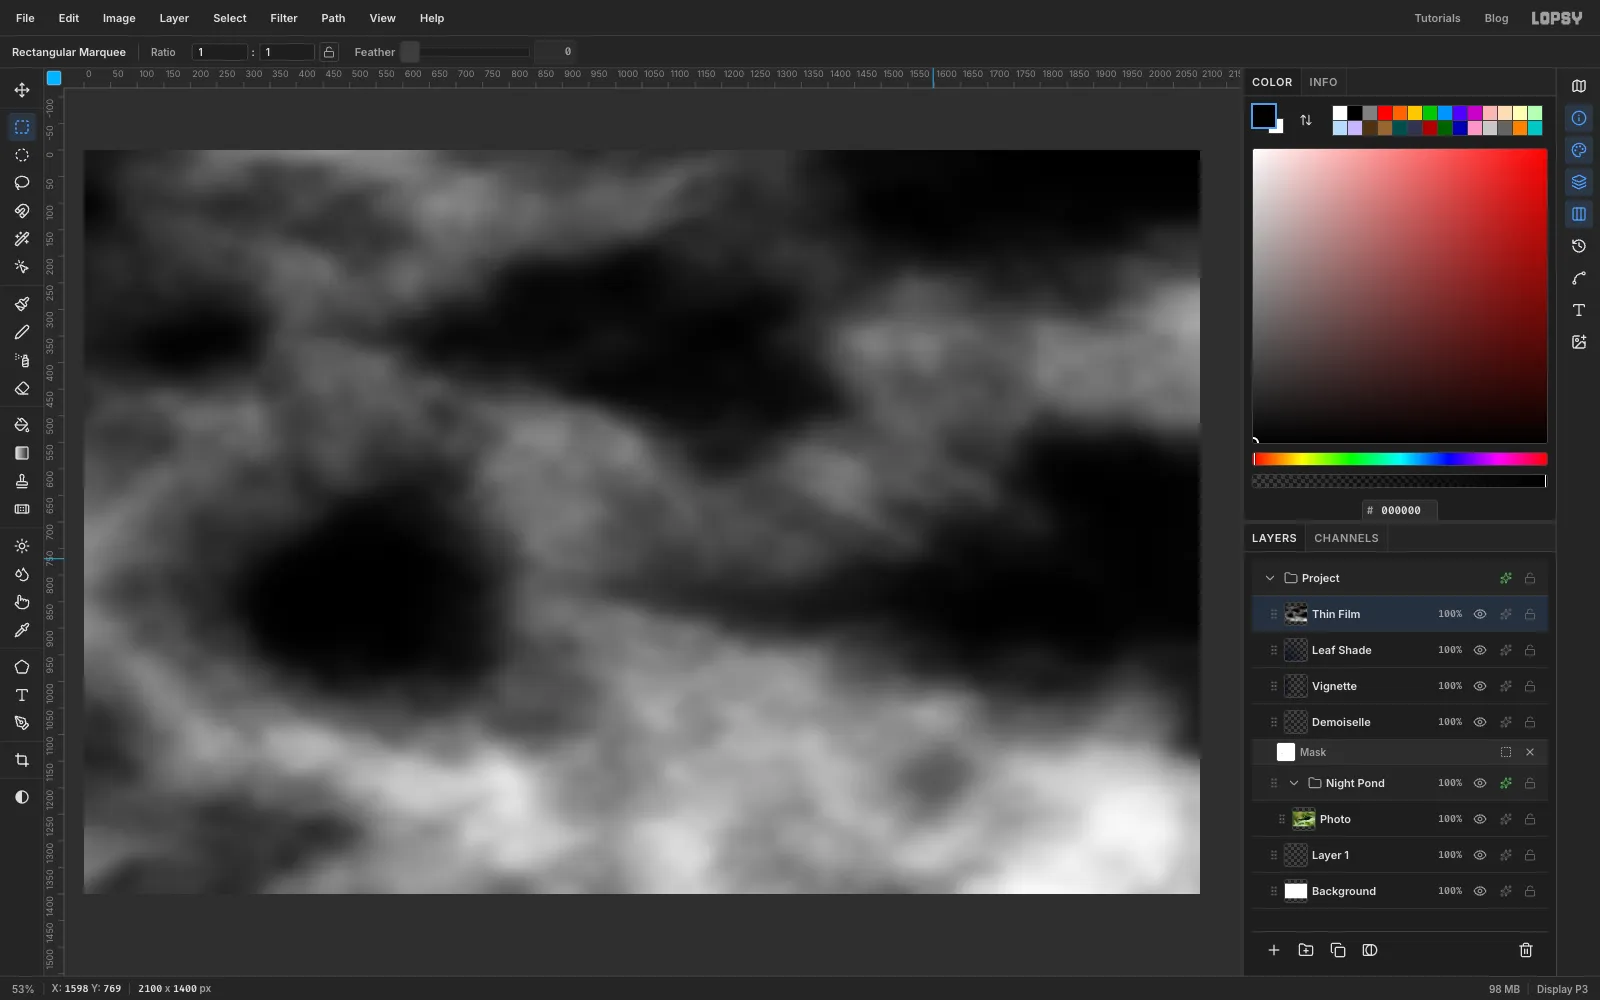Adjust the hue slider bar
This screenshot has height=1000, width=1600.
pos(1400,459)
